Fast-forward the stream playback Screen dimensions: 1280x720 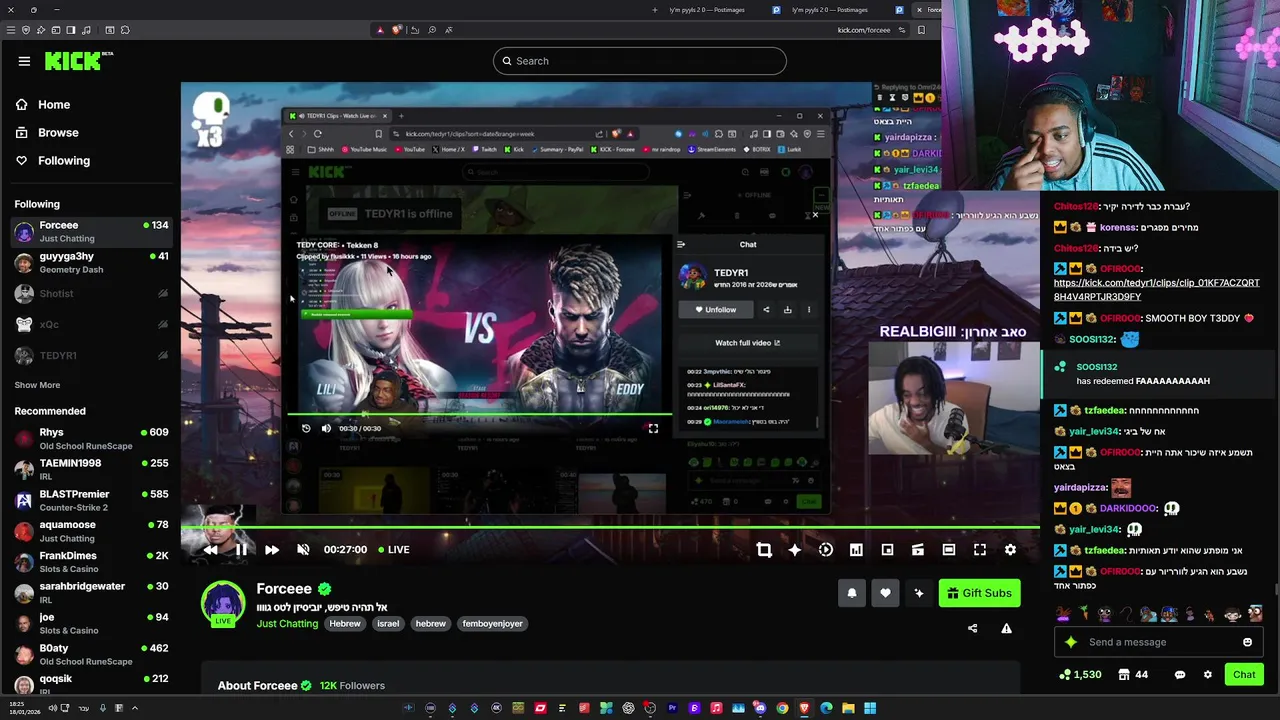tap(272, 549)
